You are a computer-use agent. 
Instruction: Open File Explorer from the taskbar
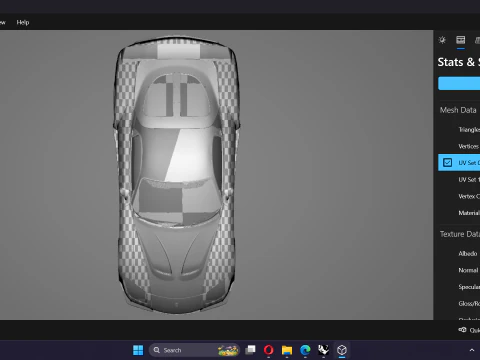[x=287, y=350]
